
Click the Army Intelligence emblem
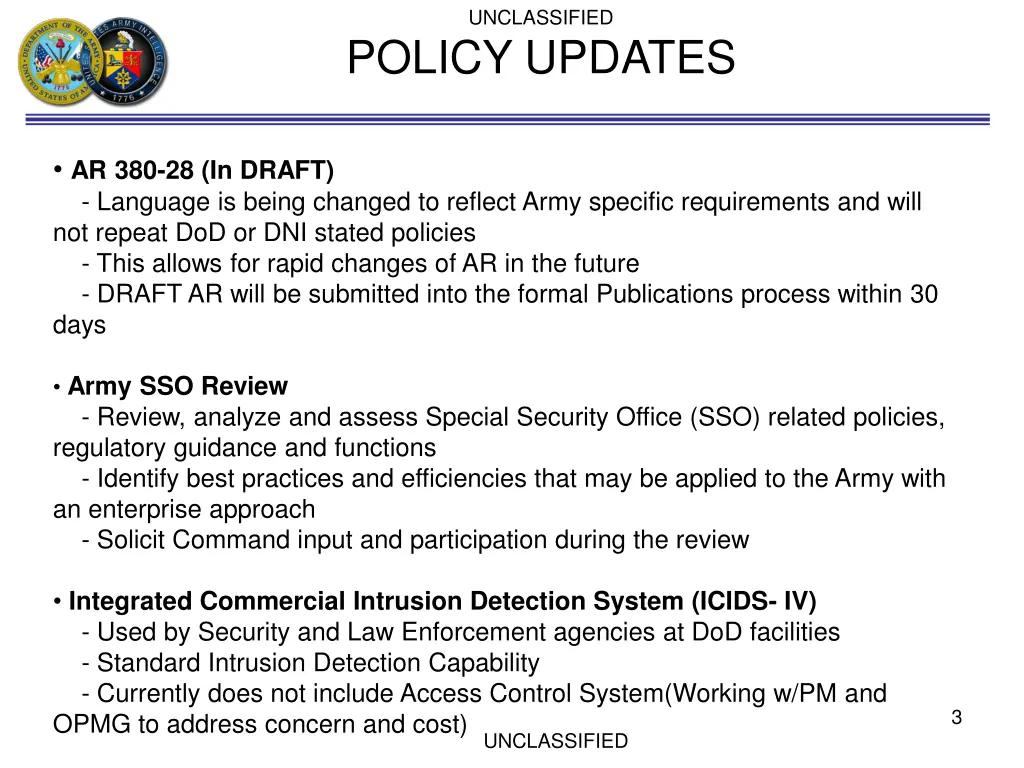pyautogui.click(x=128, y=61)
